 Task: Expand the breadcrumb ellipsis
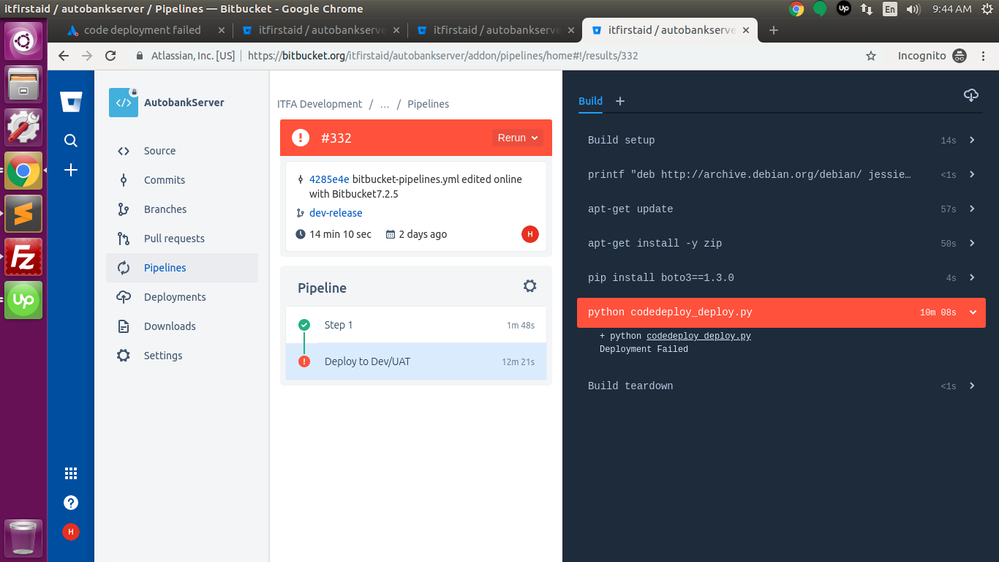pos(385,104)
